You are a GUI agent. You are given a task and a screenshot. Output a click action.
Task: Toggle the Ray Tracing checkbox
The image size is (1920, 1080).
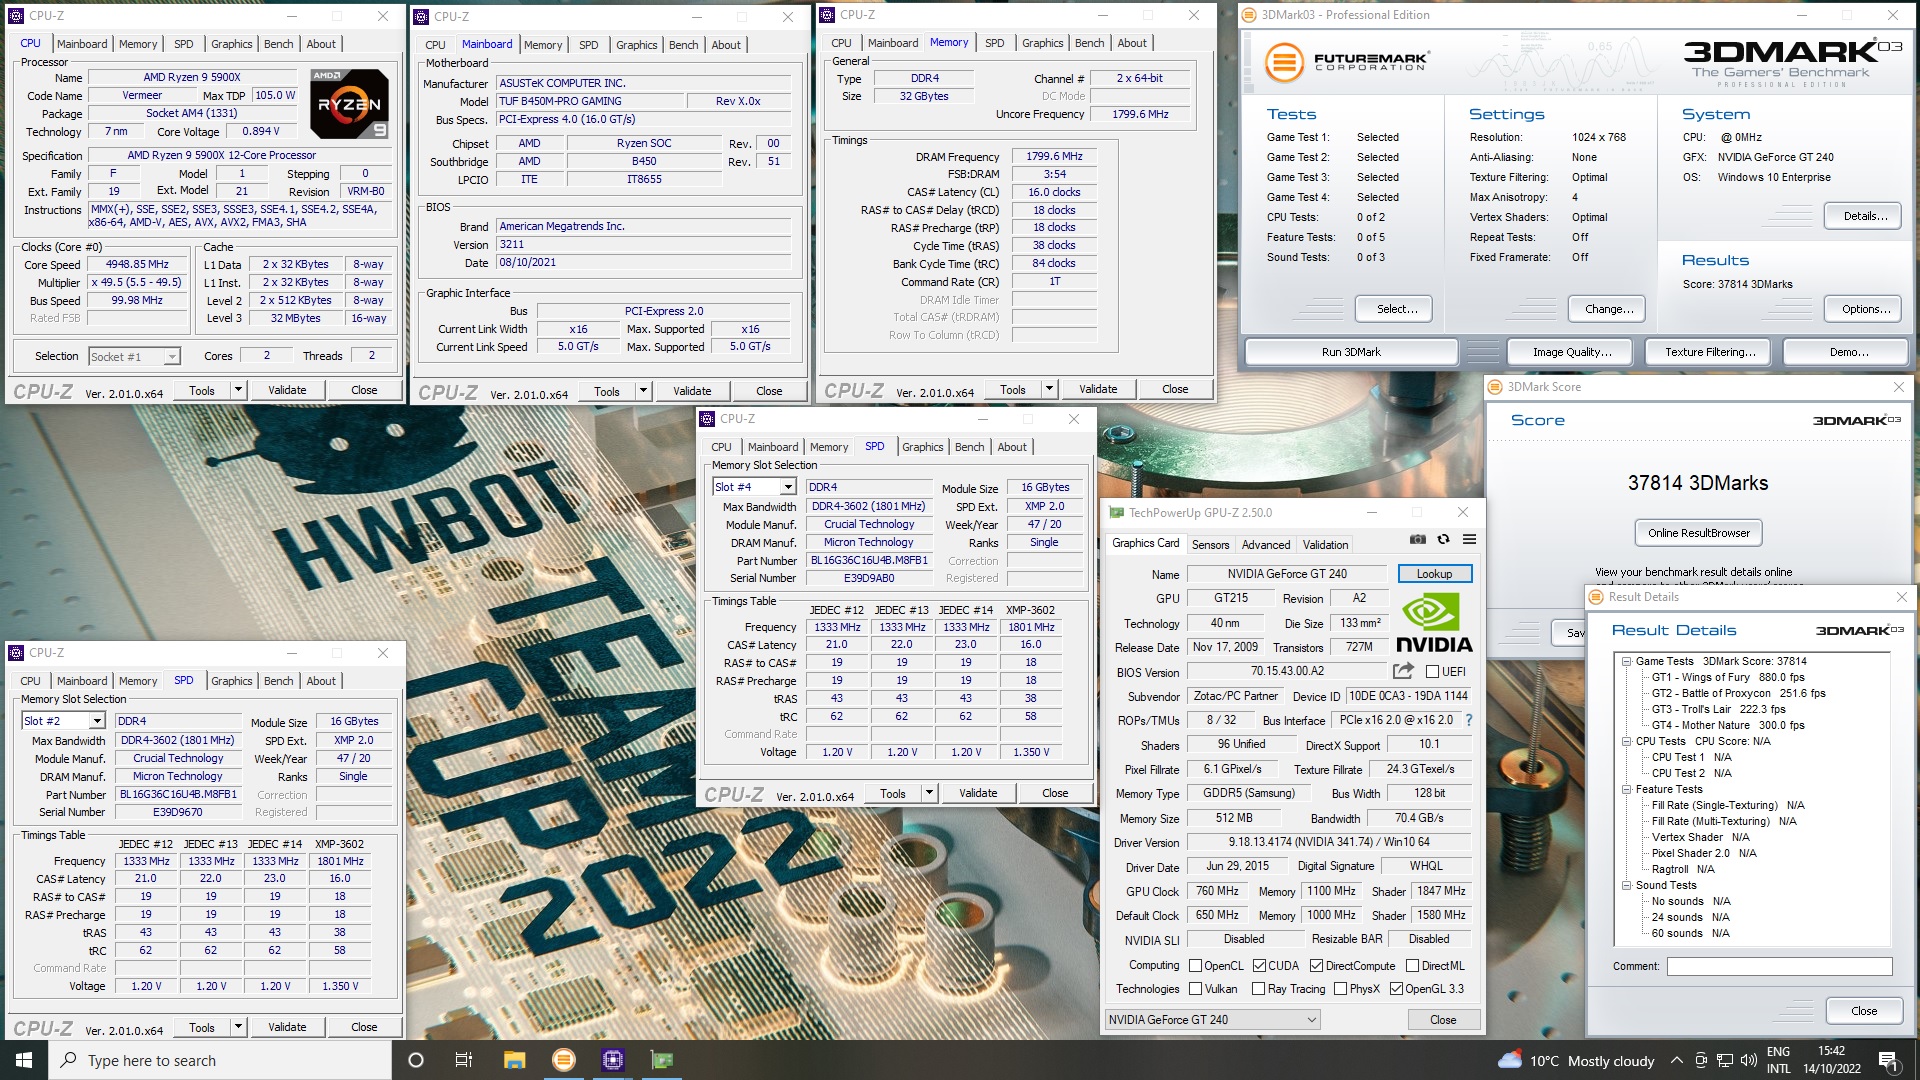coord(1259,989)
